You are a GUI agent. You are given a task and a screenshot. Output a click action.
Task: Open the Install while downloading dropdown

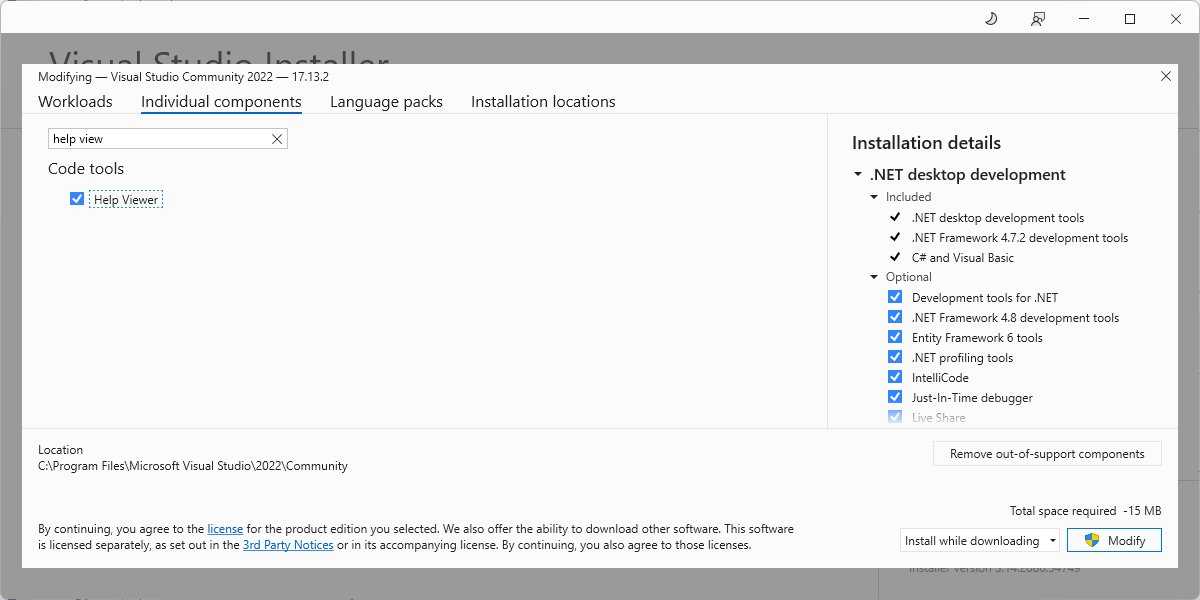[1052, 540]
